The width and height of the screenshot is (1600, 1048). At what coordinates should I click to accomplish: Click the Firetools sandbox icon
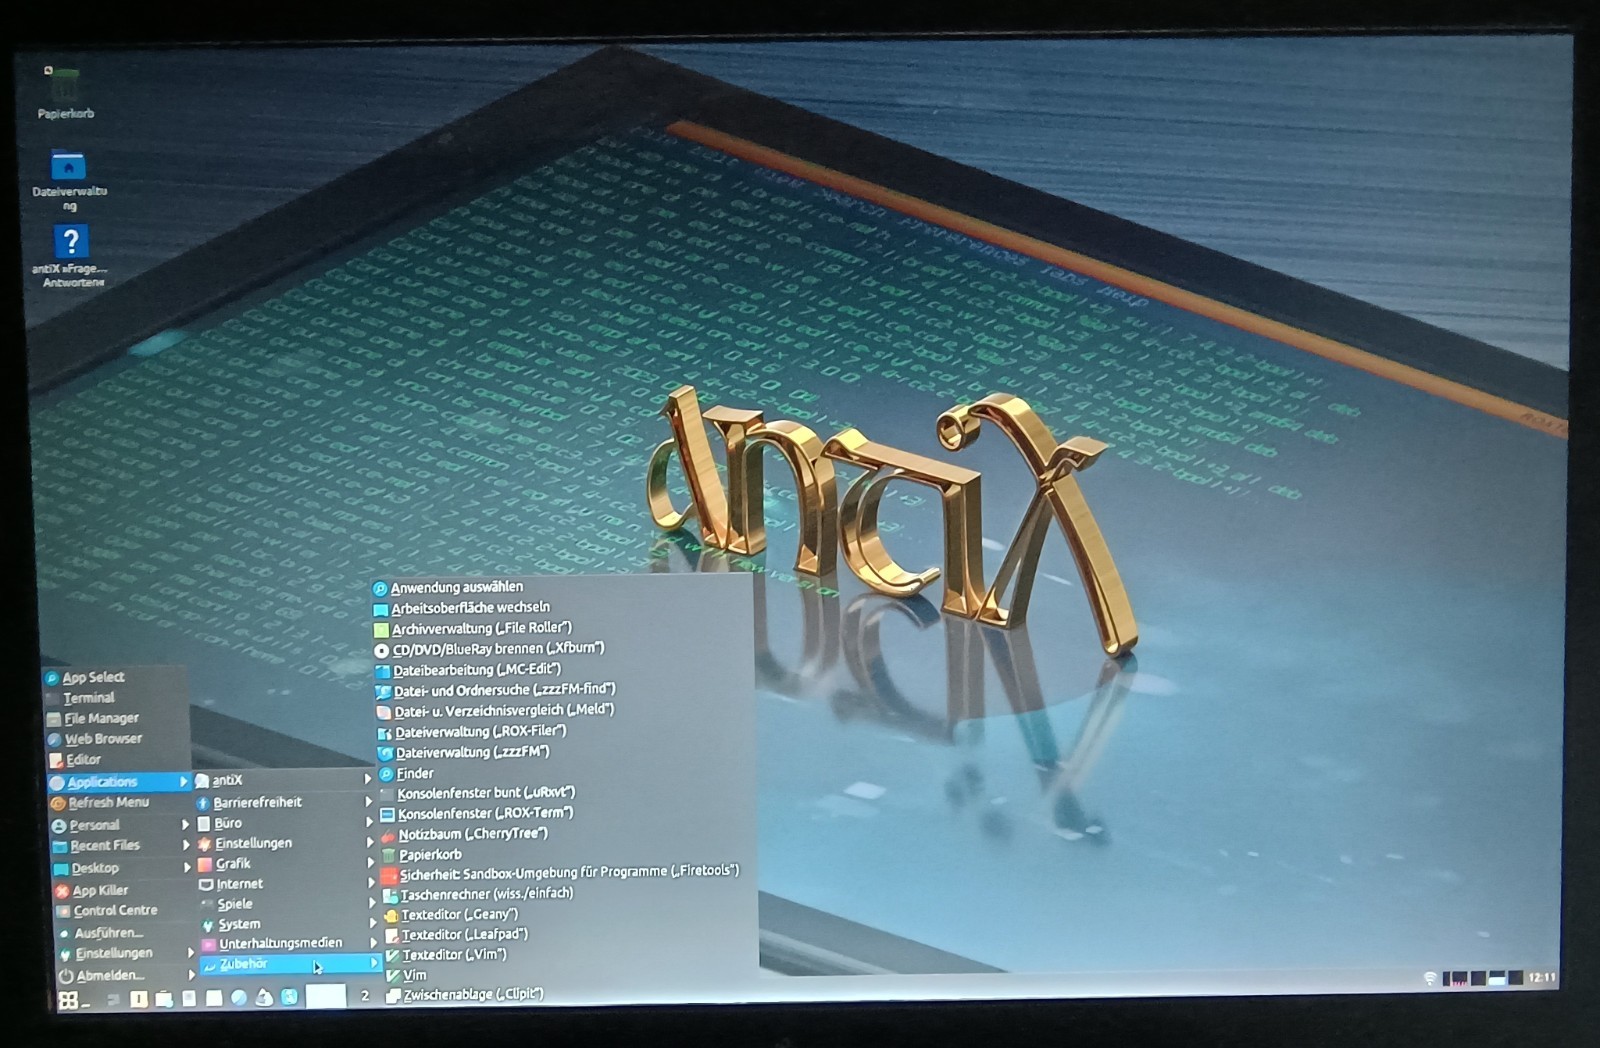pos(390,875)
